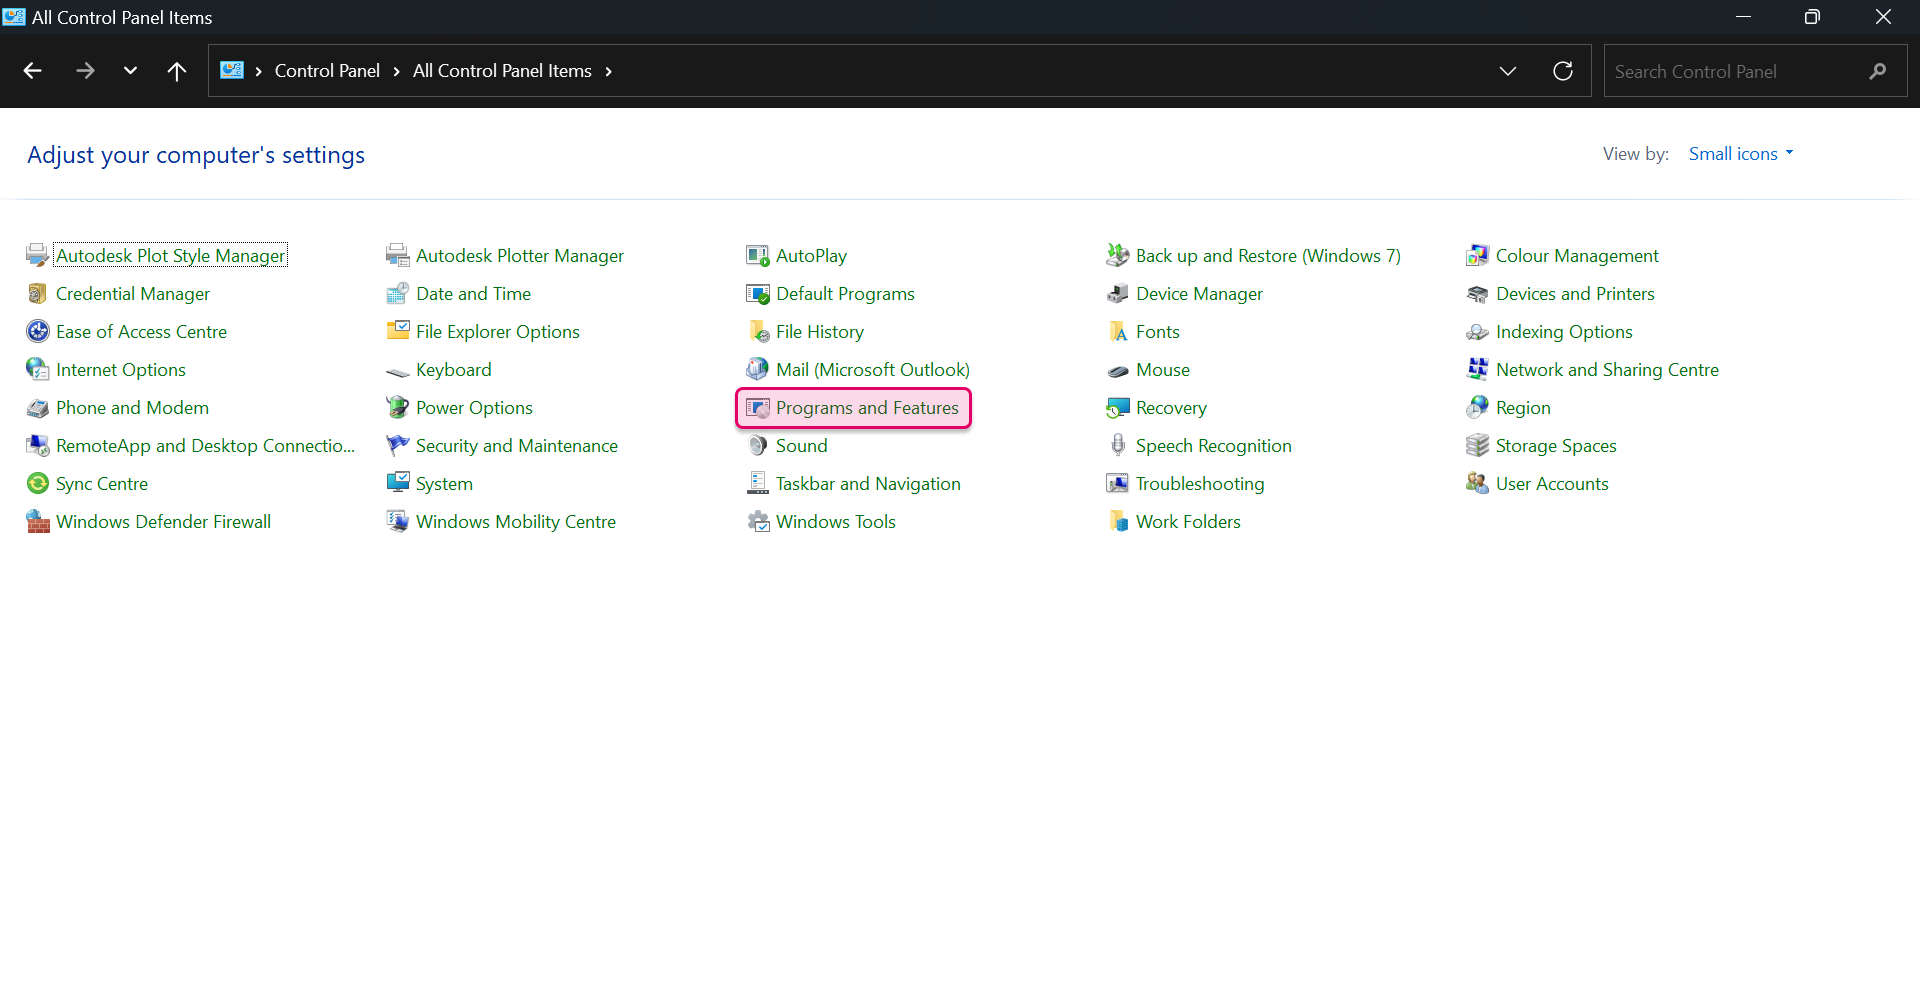This screenshot has width=1920, height=989.
Task: Go up one level with Up arrow
Action: tap(177, 71)
